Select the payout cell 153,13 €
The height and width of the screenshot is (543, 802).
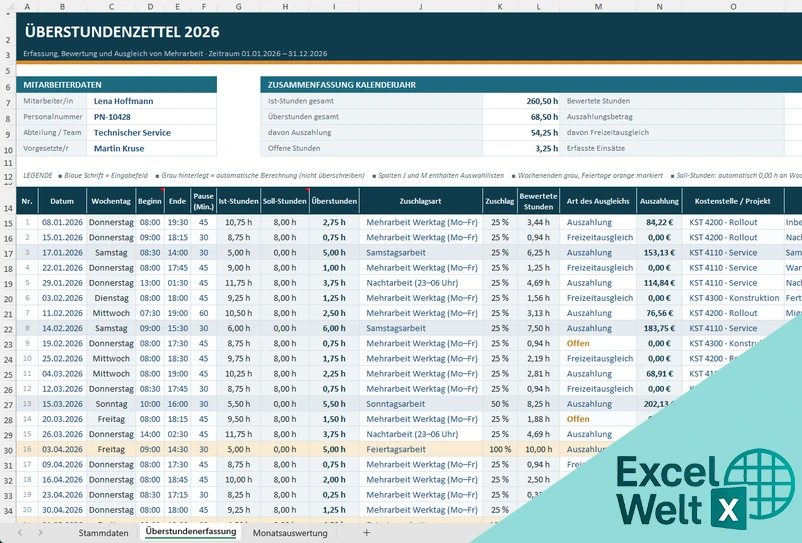point(659,253)
